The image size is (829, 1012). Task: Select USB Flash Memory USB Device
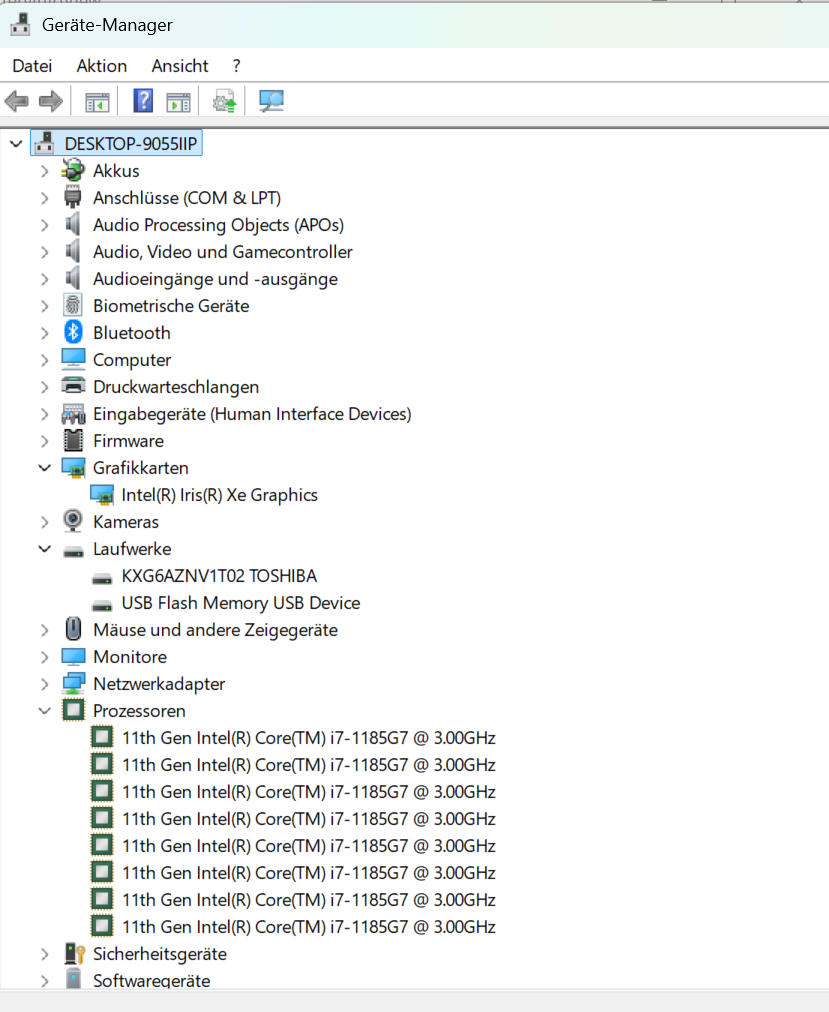pos(241,603)
